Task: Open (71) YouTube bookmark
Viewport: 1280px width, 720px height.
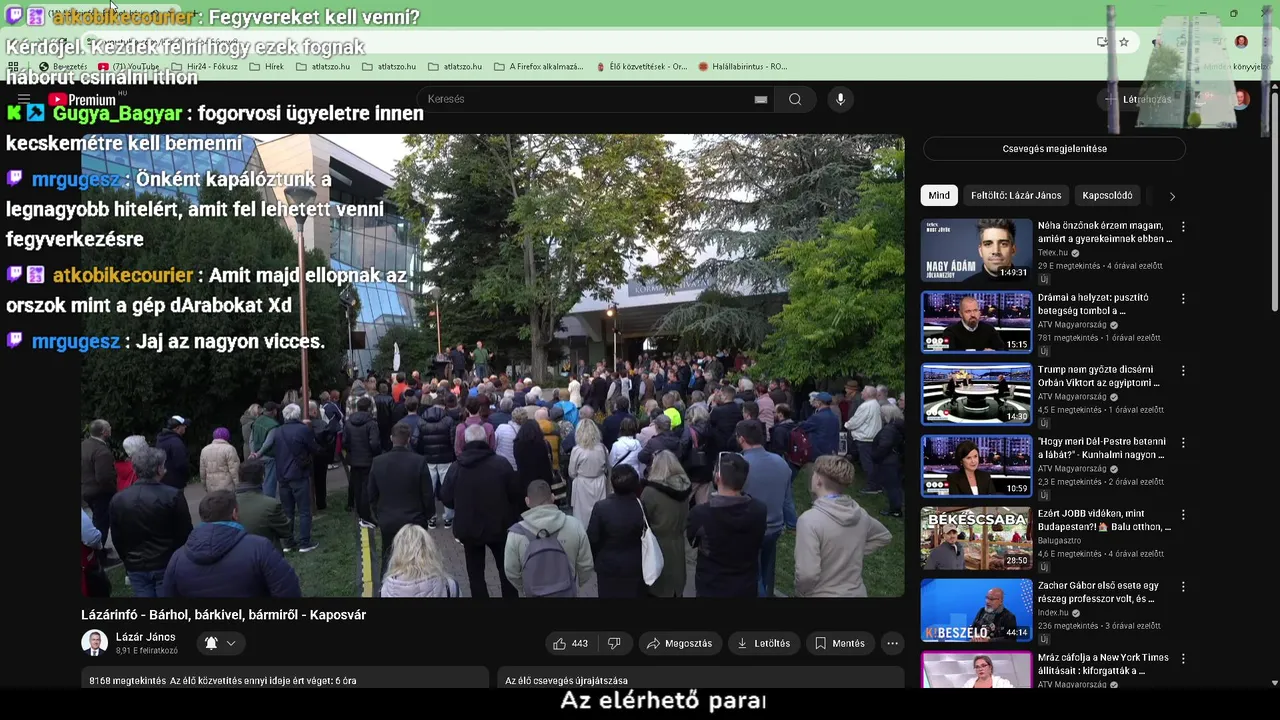Action: tap(128, 67)
